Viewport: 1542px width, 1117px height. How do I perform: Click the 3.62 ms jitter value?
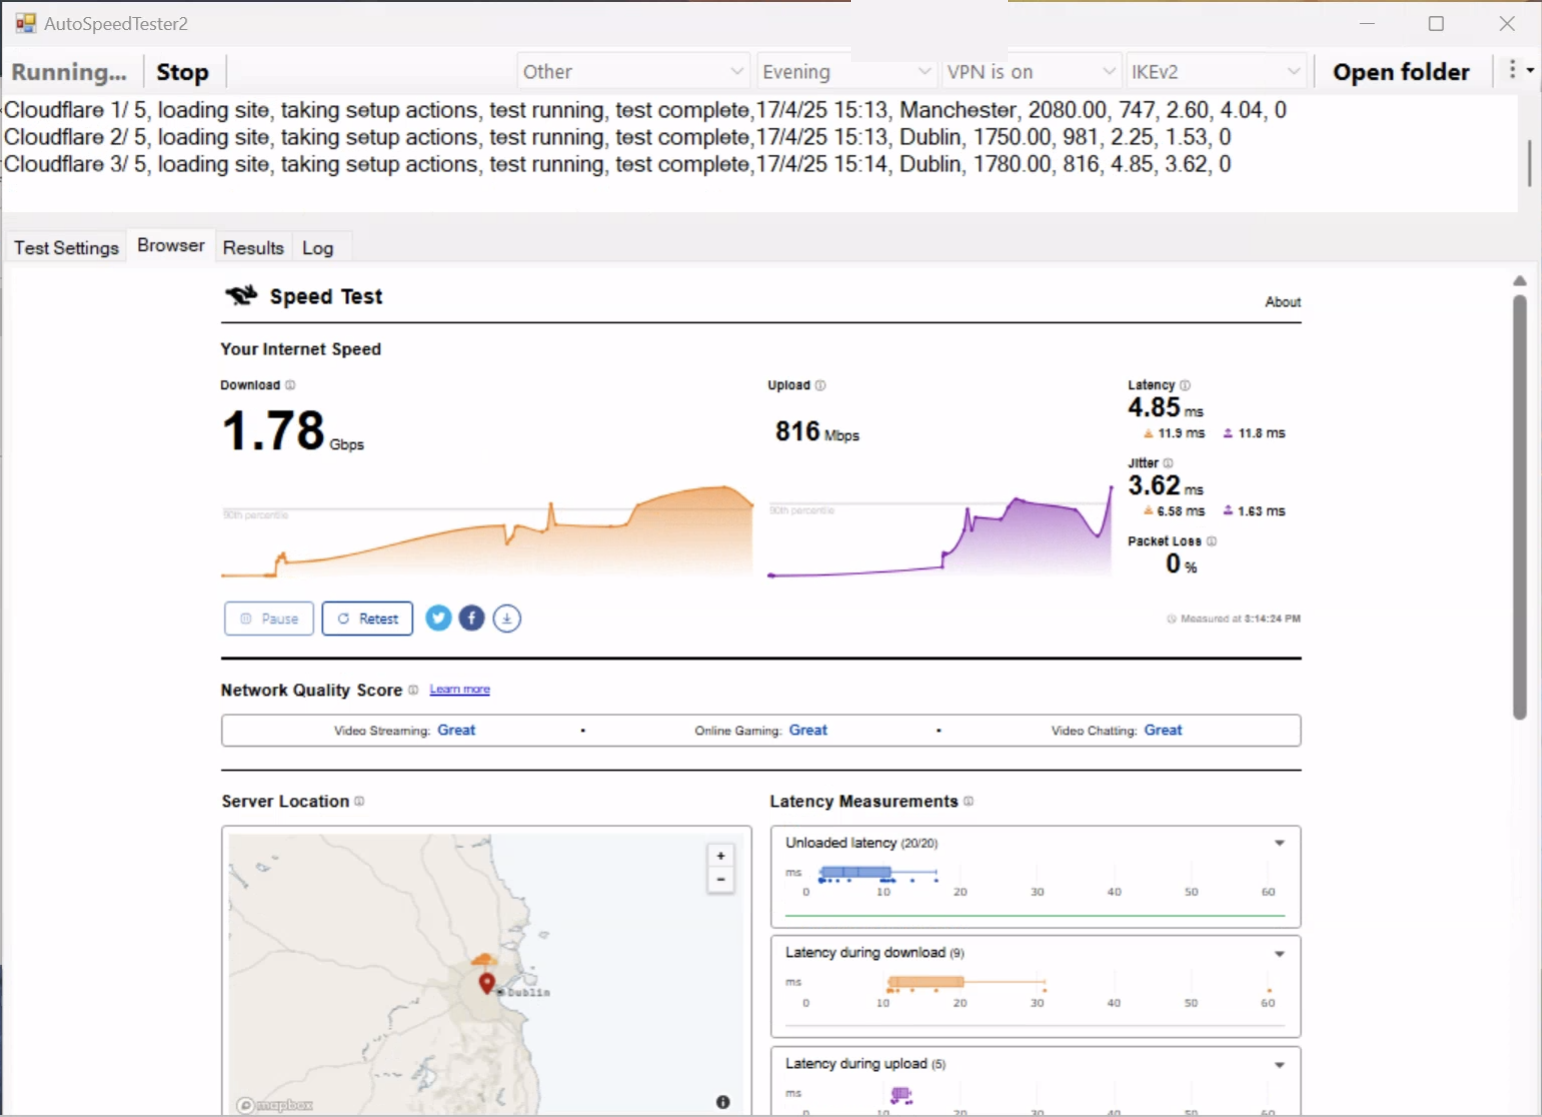pyautogui.click(x=1166, y=486)
